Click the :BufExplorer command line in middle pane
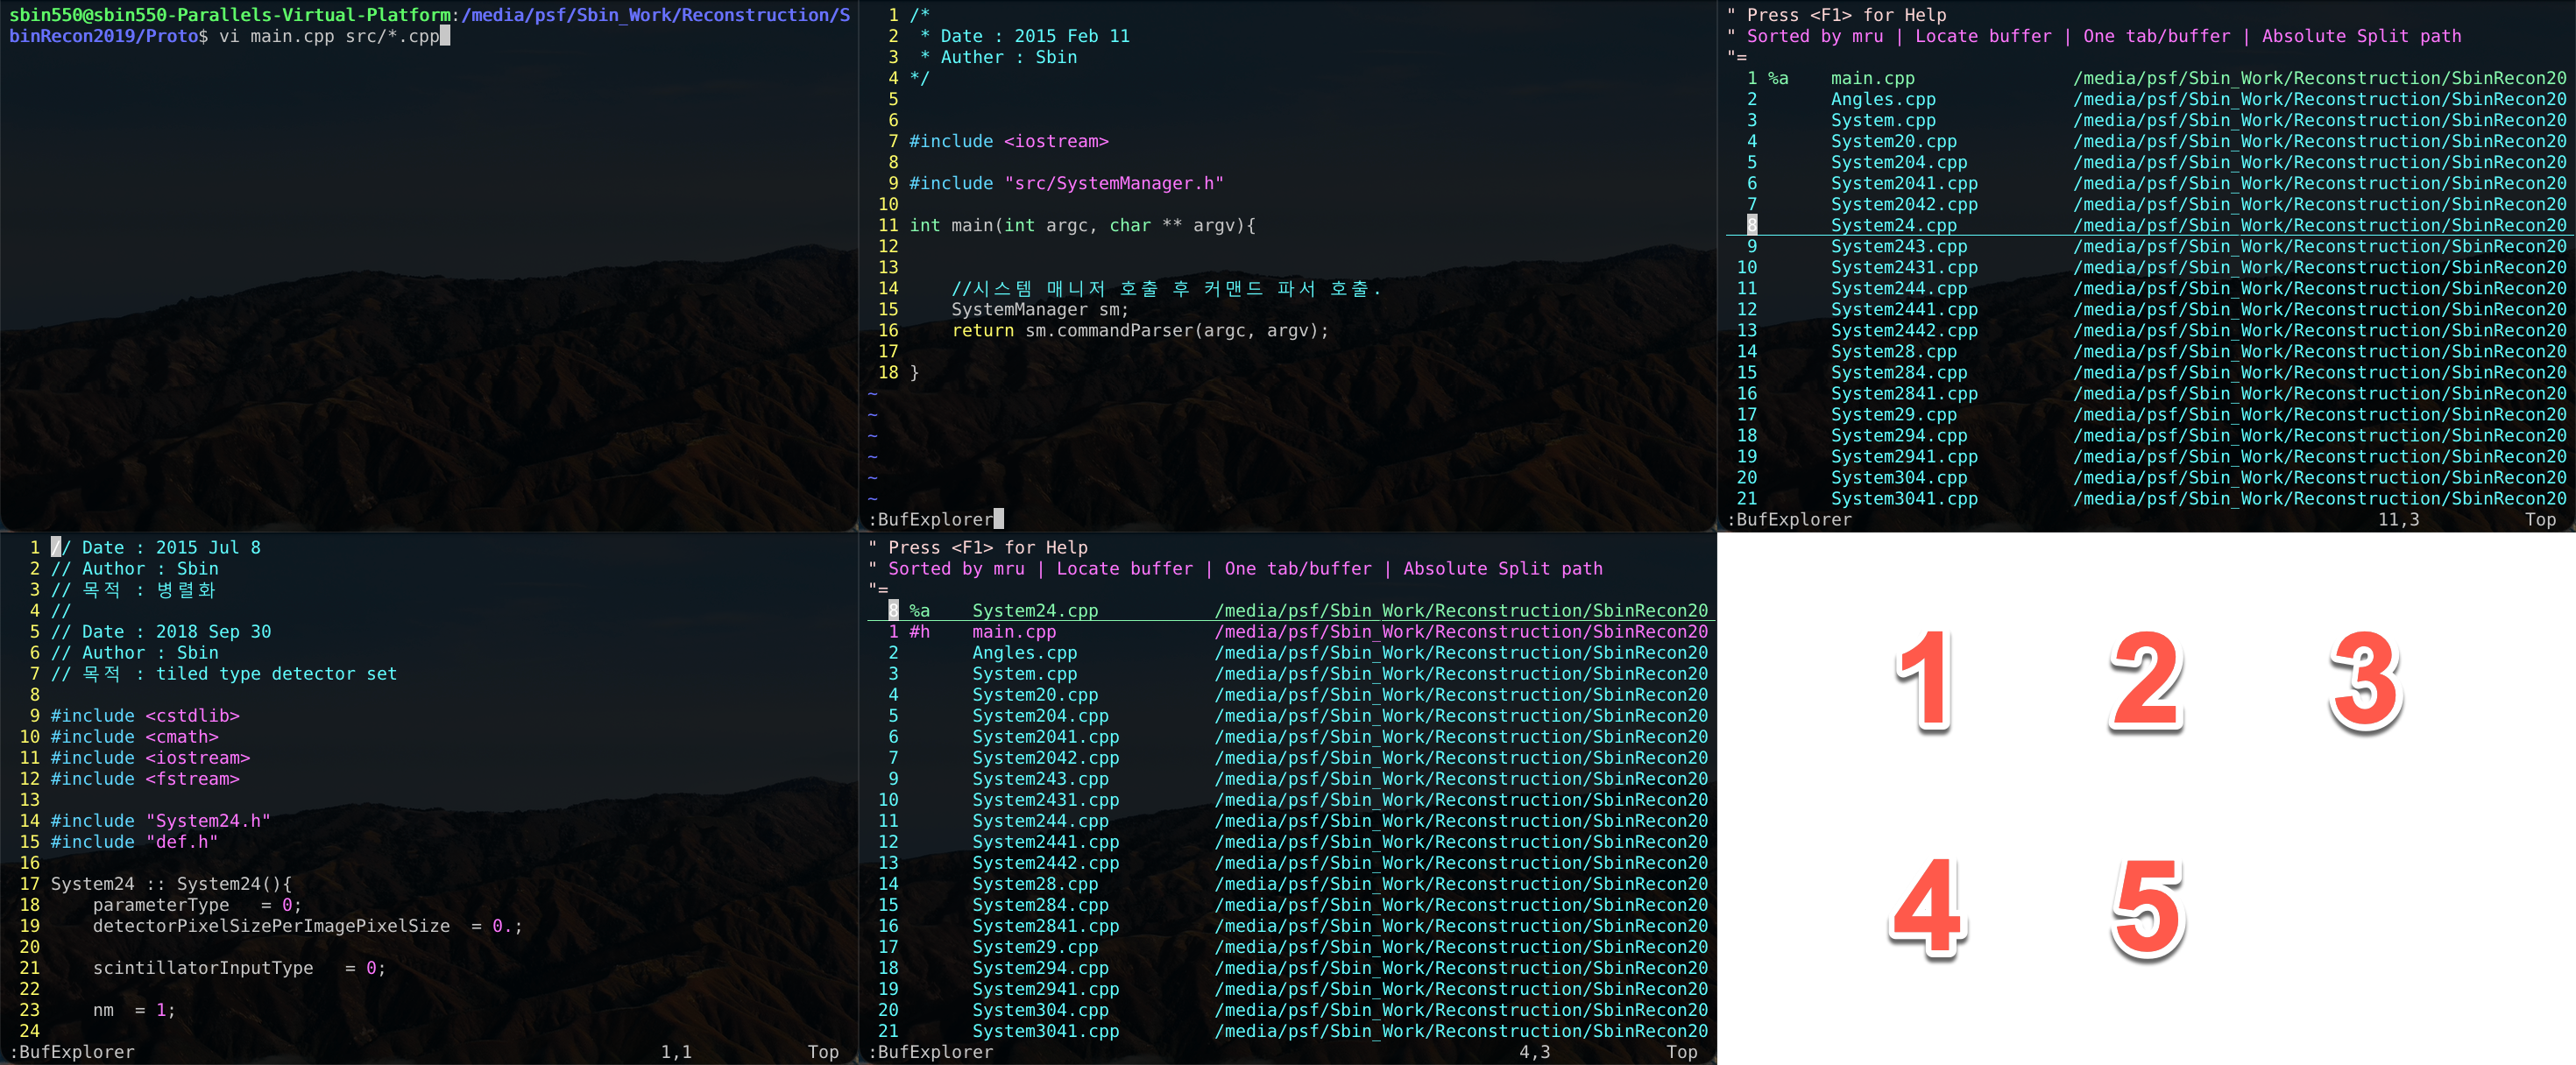 pyautogui.click(x=934, y=519)
